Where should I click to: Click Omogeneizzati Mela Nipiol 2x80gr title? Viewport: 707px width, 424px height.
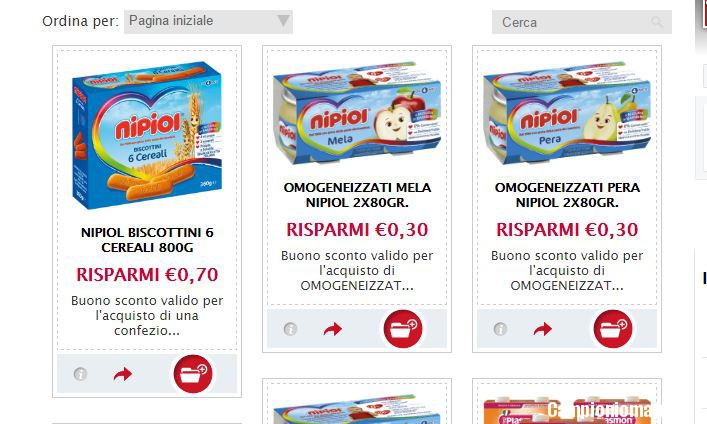[357, 195]
